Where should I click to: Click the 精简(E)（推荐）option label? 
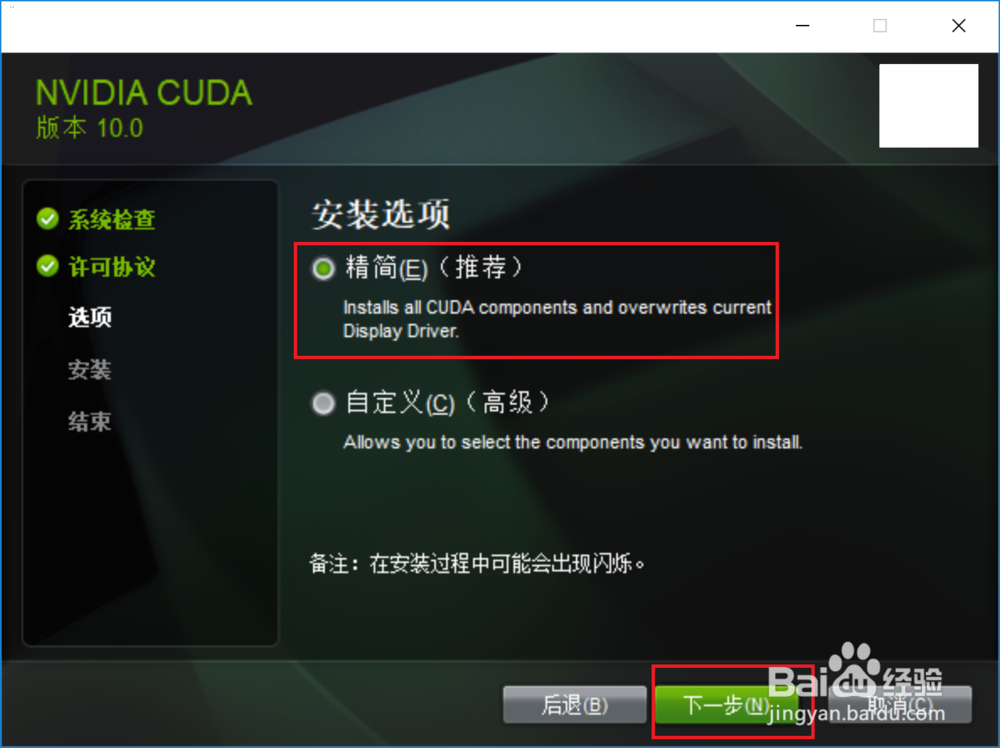click(x=434, y=268)
